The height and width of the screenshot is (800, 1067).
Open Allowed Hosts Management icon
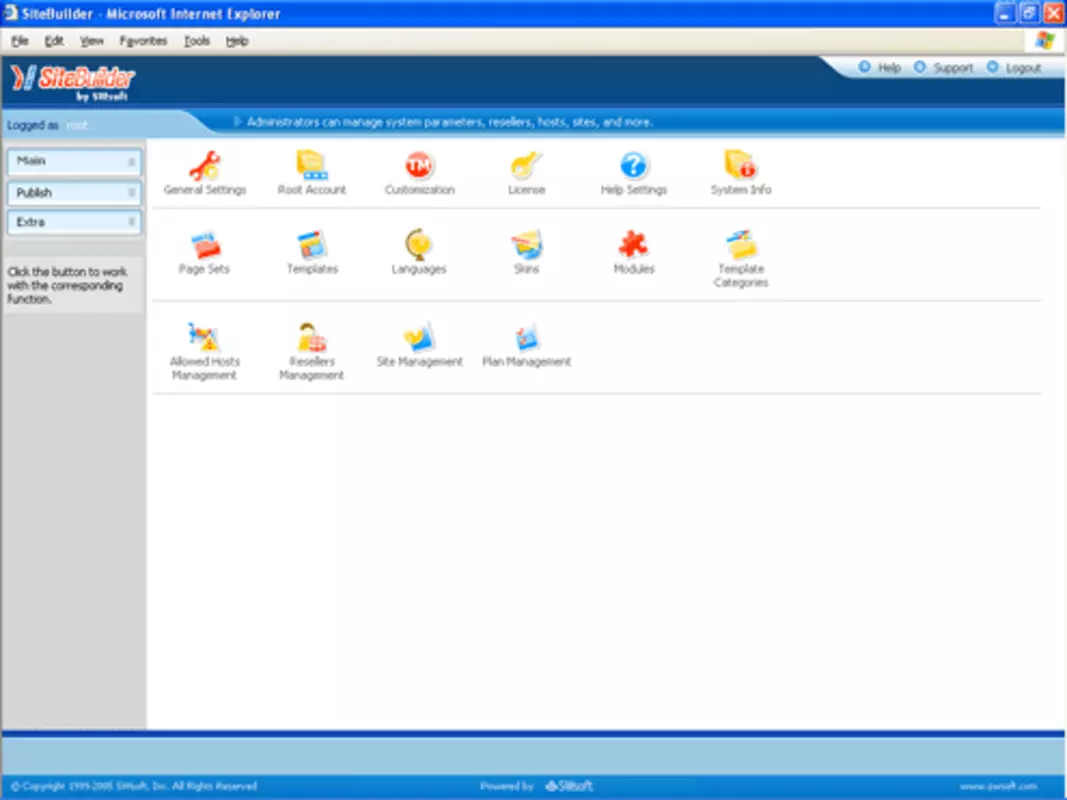point(204,337)
